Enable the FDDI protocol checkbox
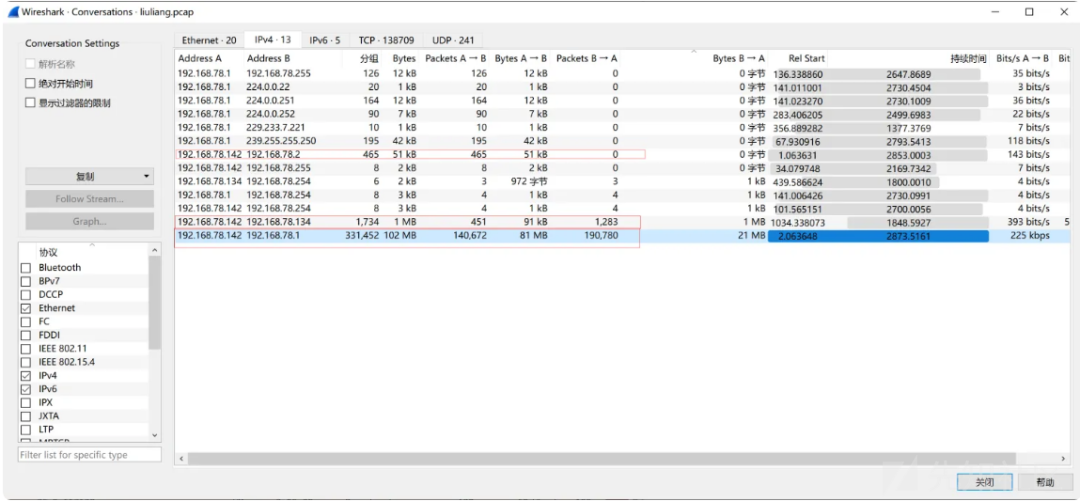 pyautogui.click(x=26, y=335)
